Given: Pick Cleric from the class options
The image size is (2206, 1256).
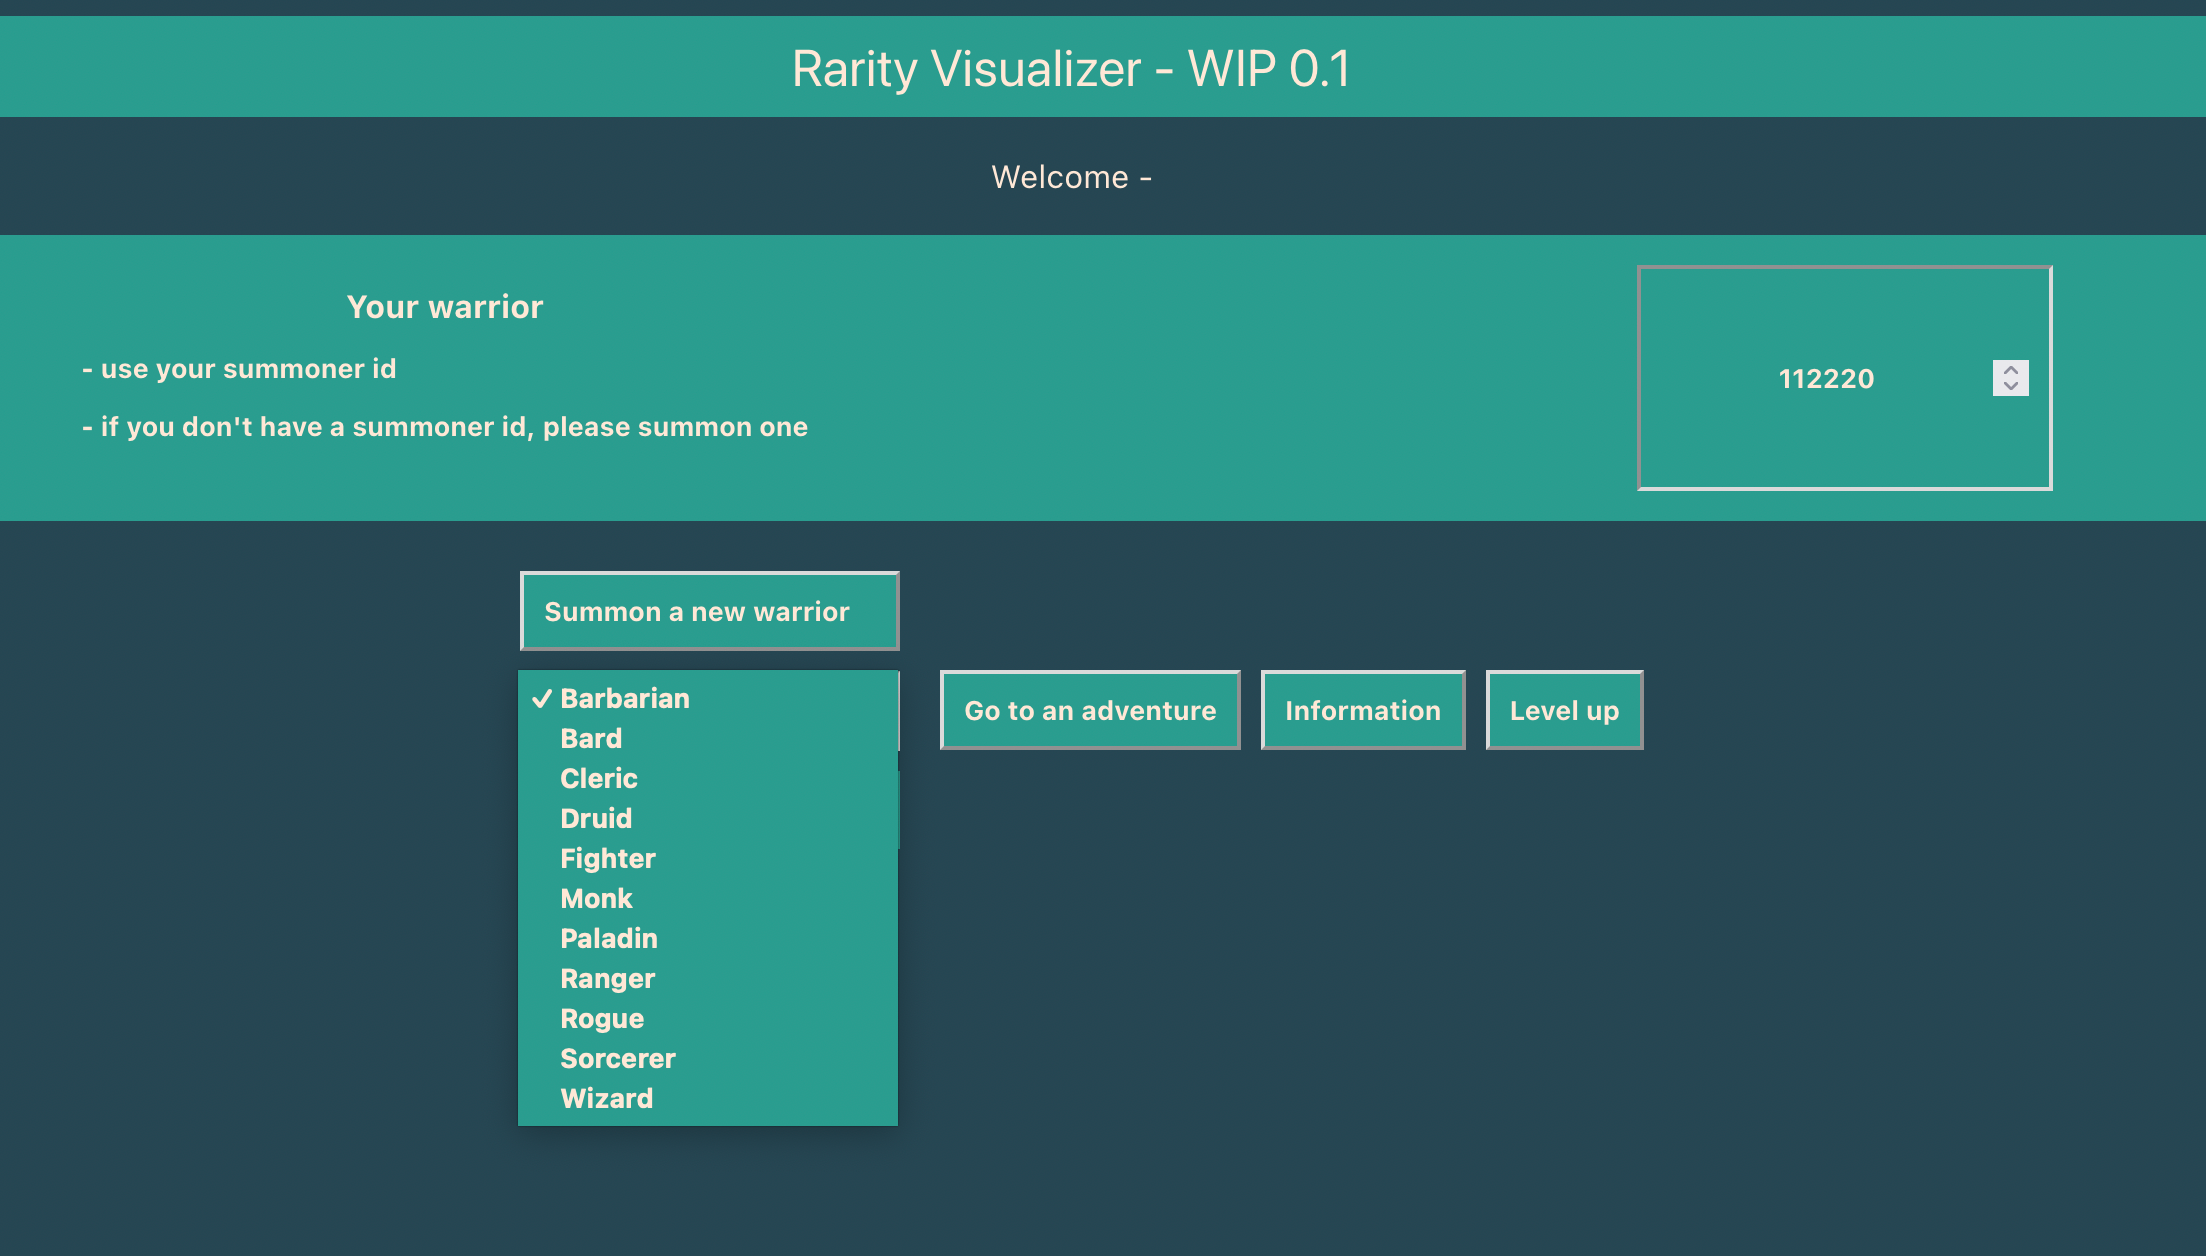Looking at the screenshot, I should [x=598, y=778].
